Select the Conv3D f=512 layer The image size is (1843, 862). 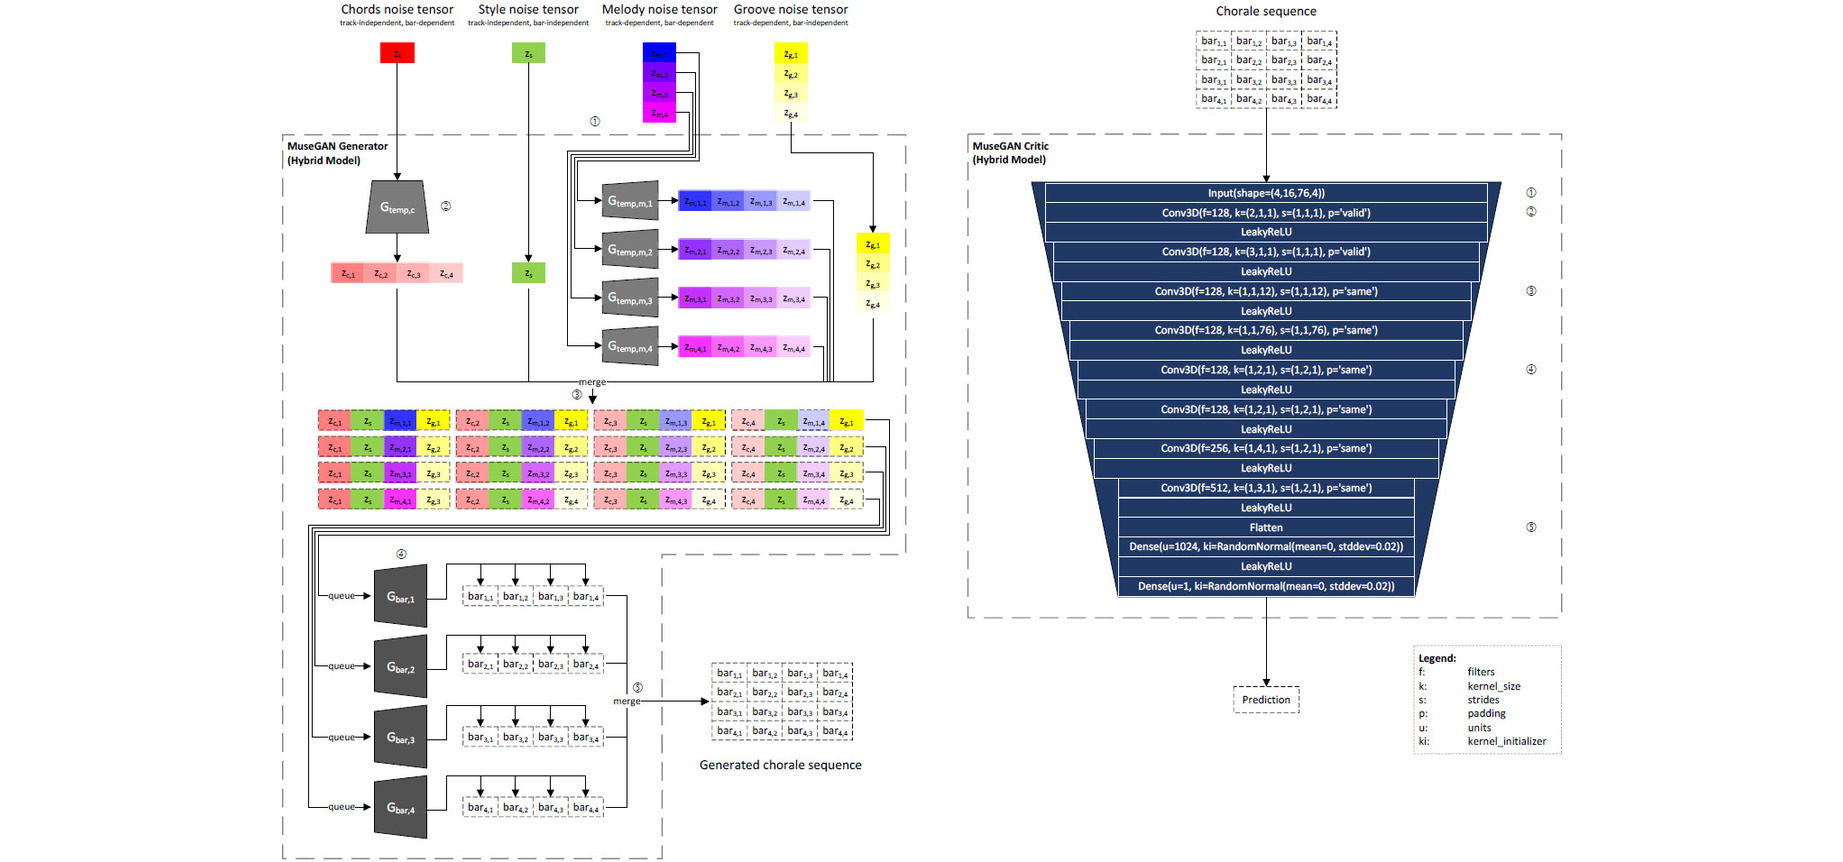coord(1266,488)
